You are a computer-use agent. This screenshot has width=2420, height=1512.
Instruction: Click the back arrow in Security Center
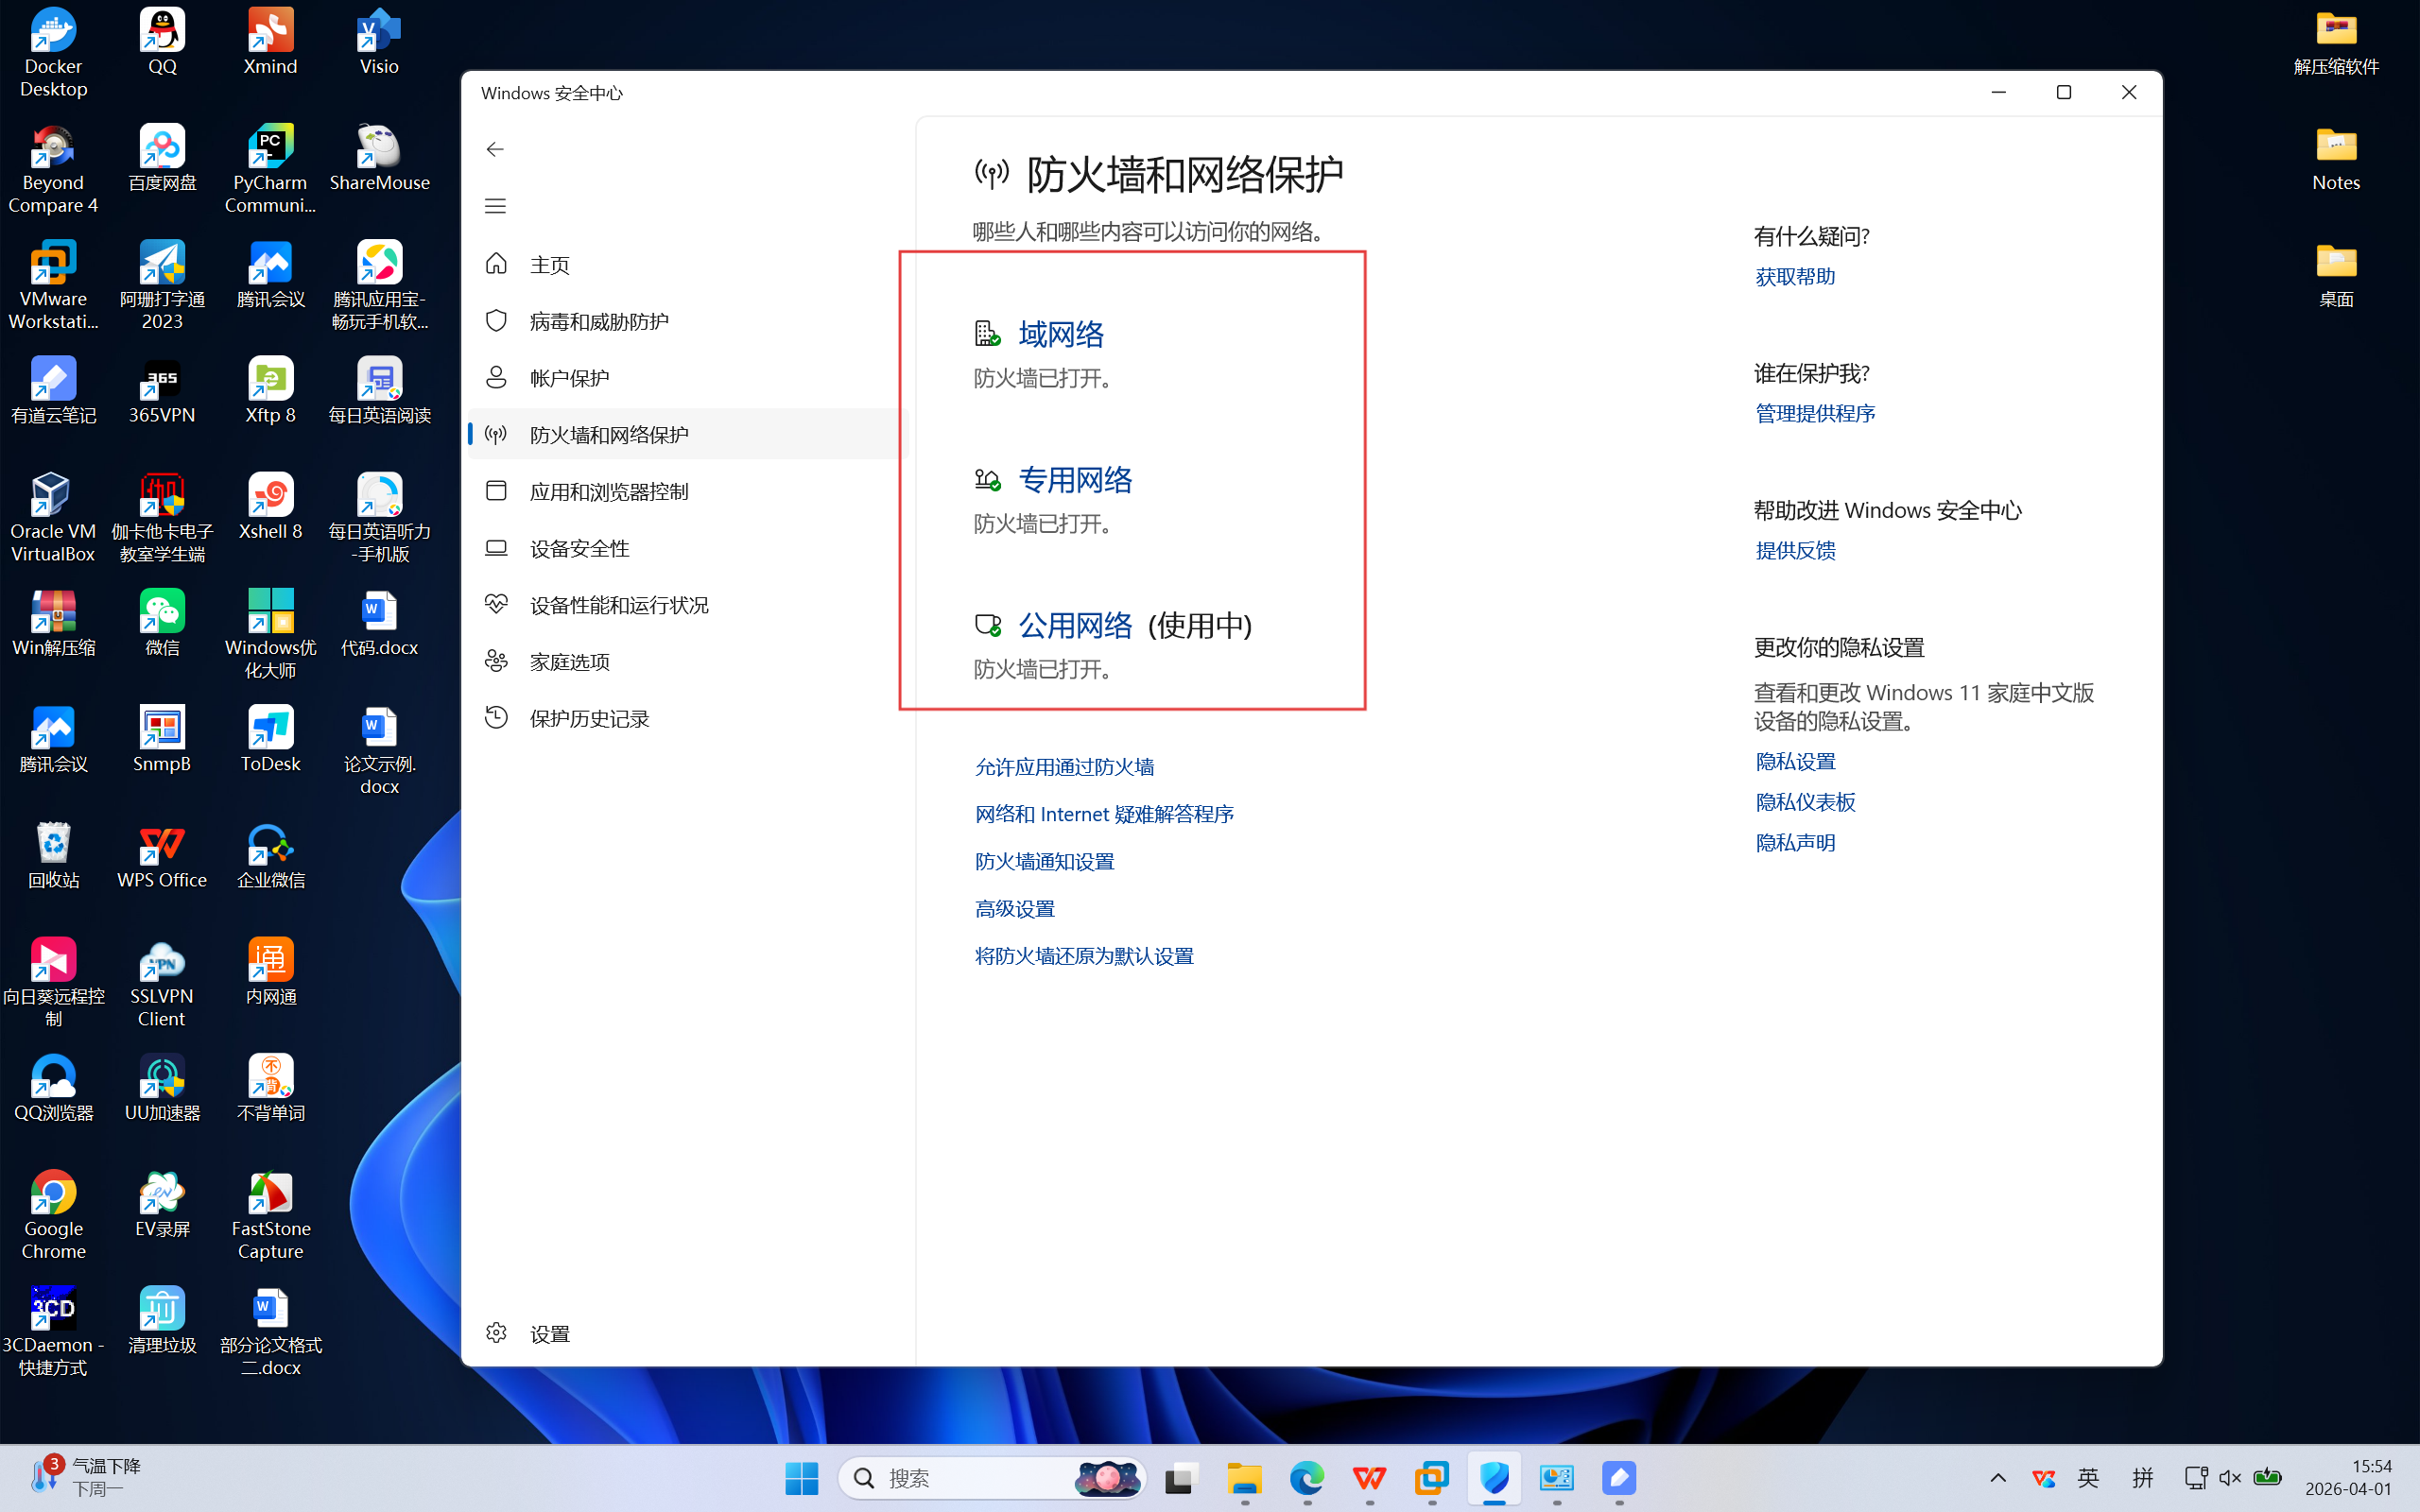(x=495, y=149)
